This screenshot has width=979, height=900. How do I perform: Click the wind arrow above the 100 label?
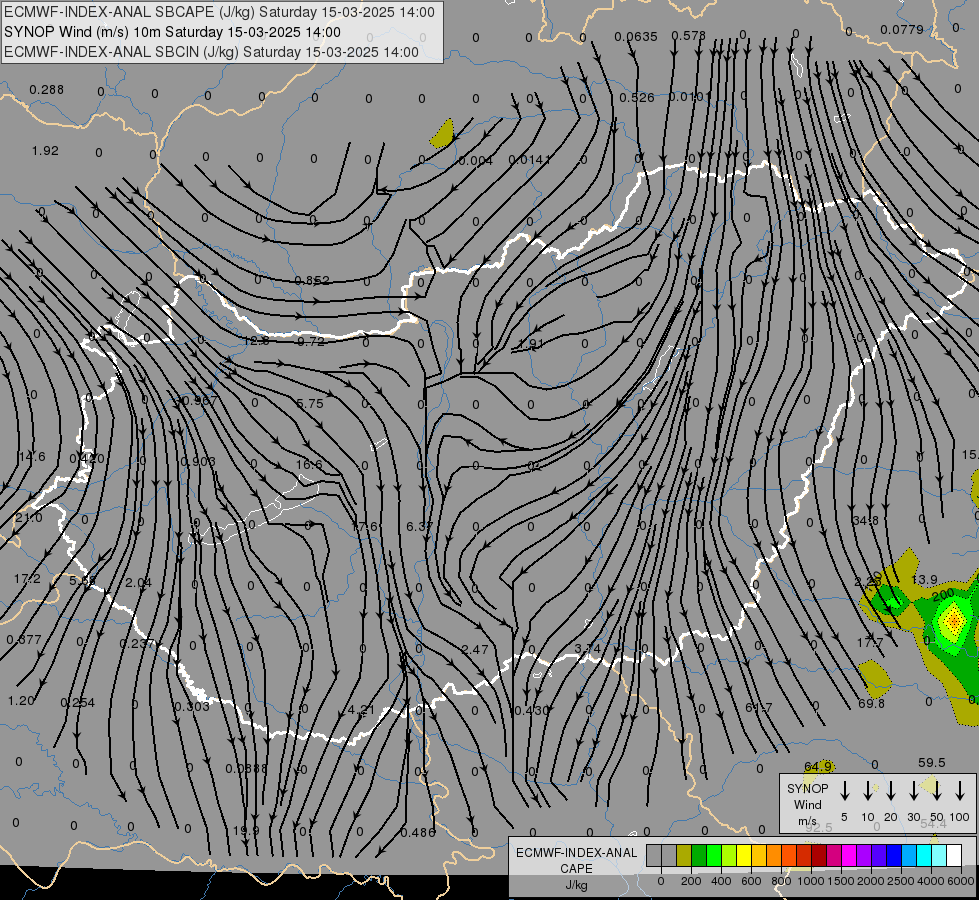click(x=960, y=791)
